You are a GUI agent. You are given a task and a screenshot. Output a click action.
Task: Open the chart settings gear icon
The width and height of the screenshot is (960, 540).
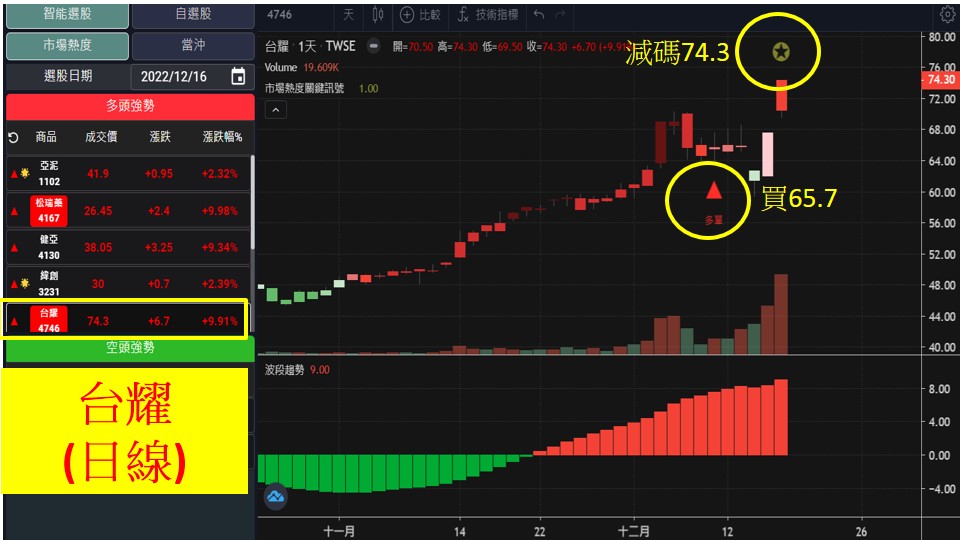pos(947,14)
